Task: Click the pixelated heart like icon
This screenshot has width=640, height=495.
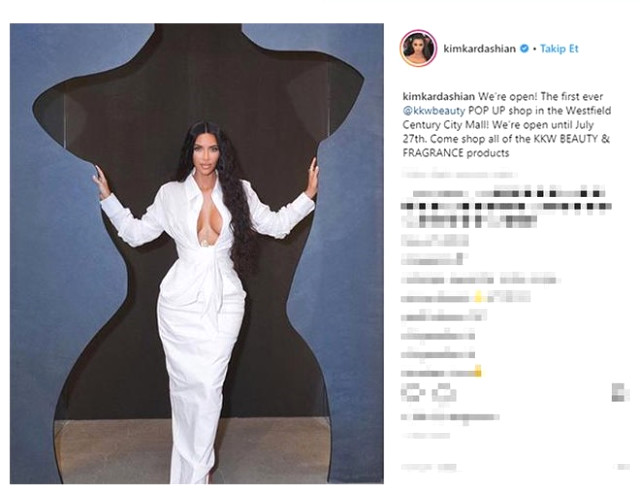Action: (410, 393)
